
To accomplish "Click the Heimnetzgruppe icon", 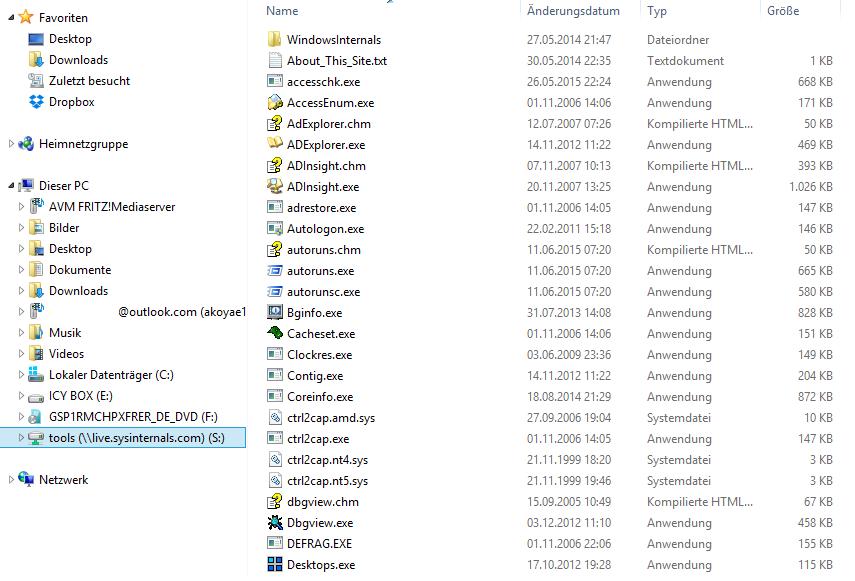I will click(26, 143).
